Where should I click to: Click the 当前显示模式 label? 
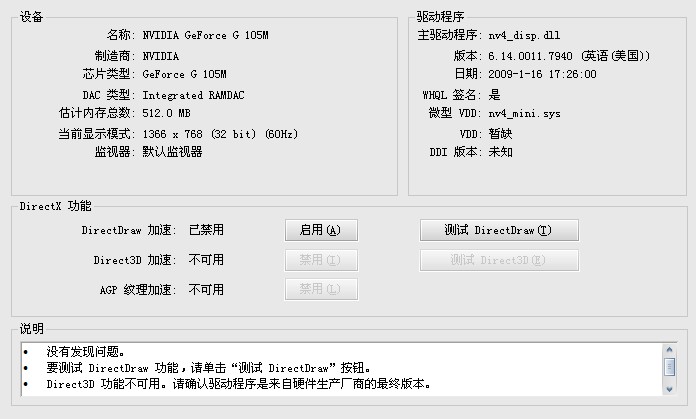coord(97,134)
